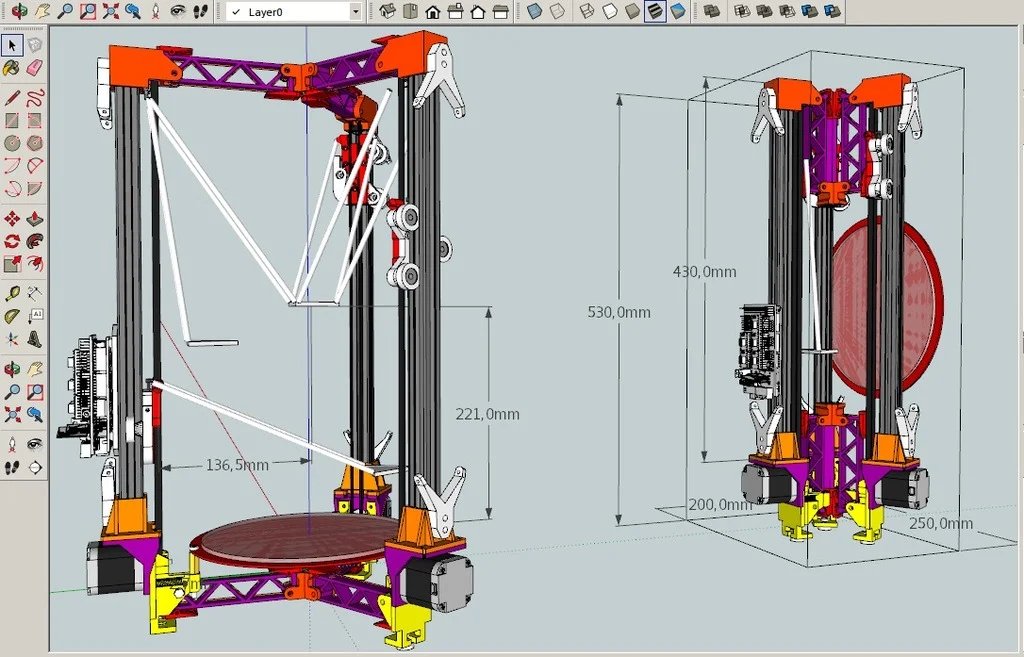Screen dimensions: 1024x657
Task: Click the Outer Shell solid tool
Action: (712, 11)
